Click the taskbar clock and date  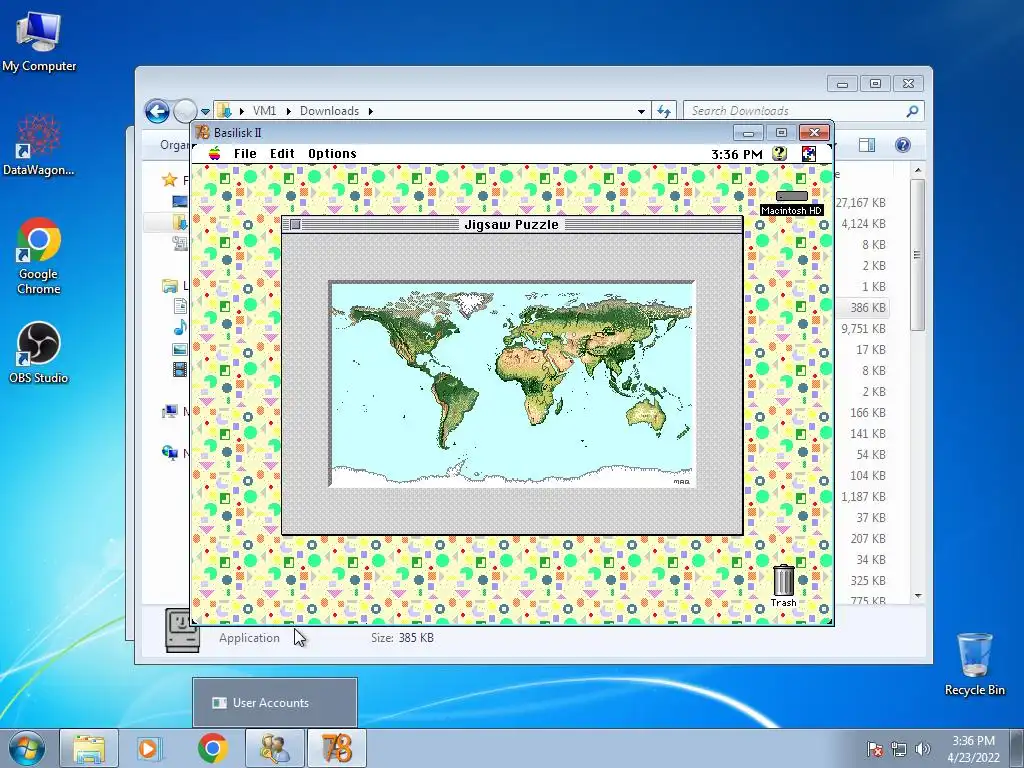click(973, 749)
